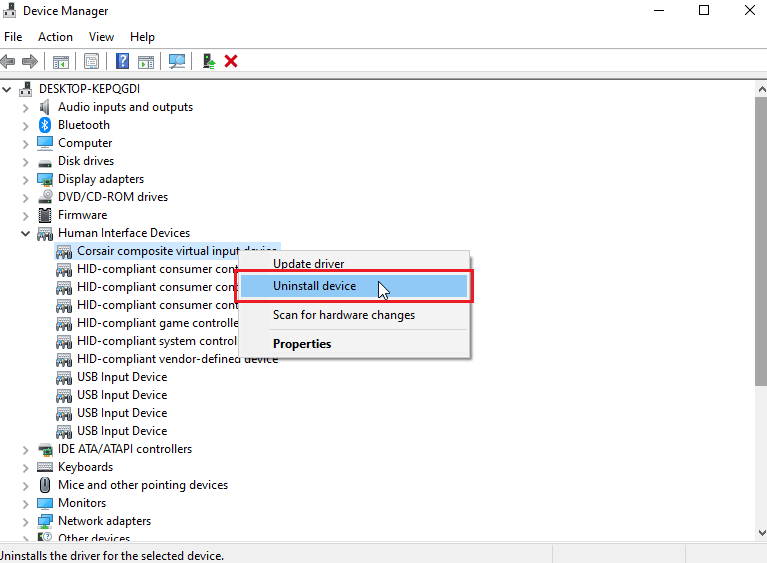Viewport: 767px width, 563px height.
Task: Click the Monitors category icon
Action: click(45, 503)
